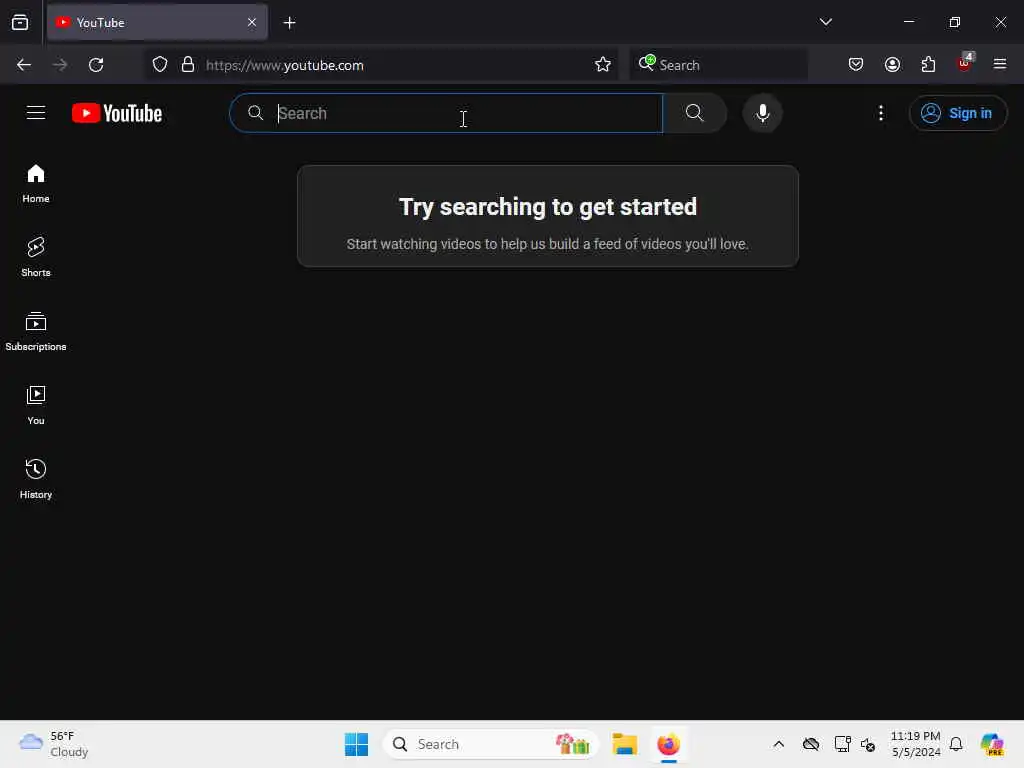Screen dimensions: 1024x768
Task: Open the tracking protection shield icon
Action: coord(160,65)
